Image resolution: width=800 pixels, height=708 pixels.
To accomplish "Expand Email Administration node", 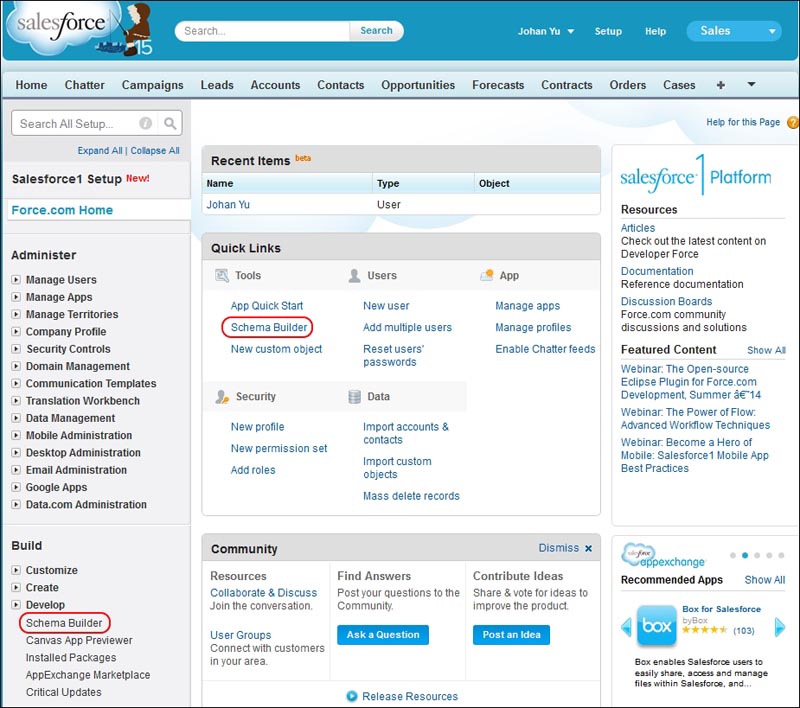I will [16, 470].
